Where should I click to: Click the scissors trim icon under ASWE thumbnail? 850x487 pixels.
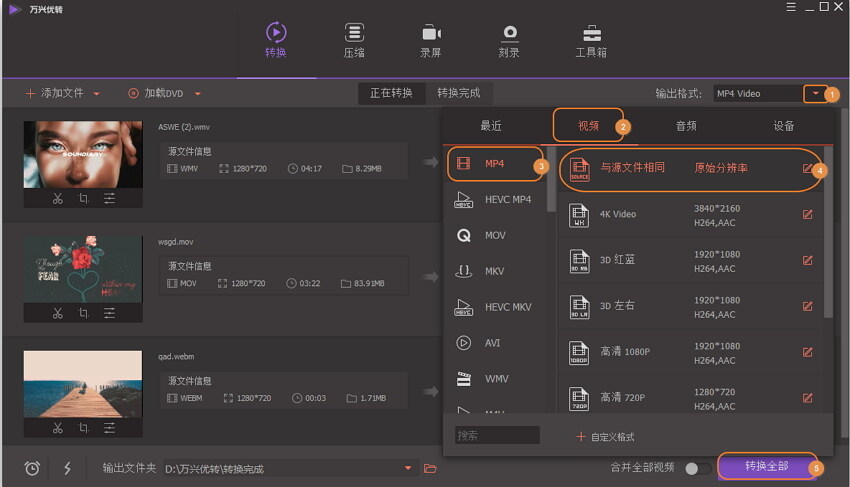pyautogui.click(x=58, y=198)
